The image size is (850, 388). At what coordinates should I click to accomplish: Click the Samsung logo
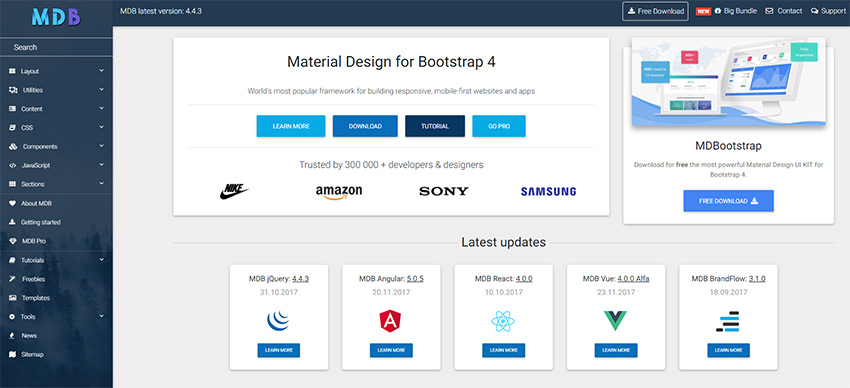click(548, 191)
